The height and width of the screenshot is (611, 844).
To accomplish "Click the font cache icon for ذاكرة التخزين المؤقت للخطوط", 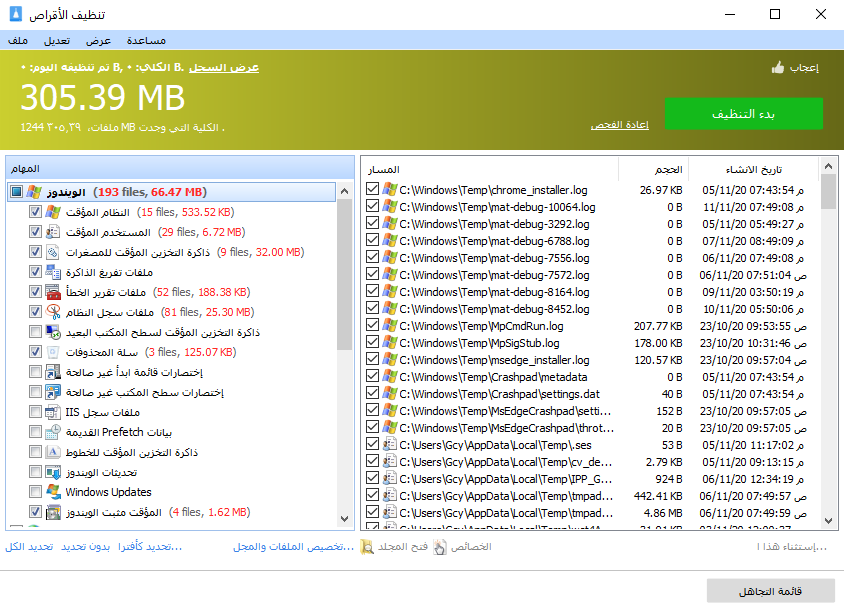I will (53, 452).
